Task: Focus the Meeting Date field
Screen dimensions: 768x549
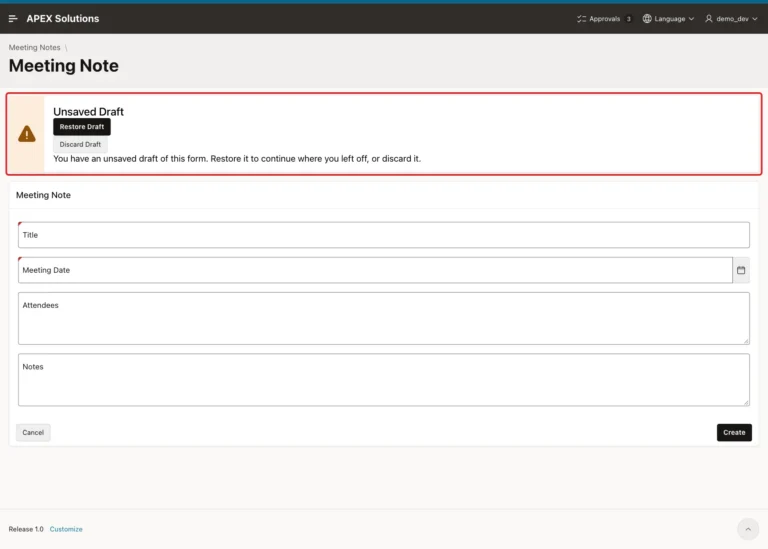Action: [375, 270]
